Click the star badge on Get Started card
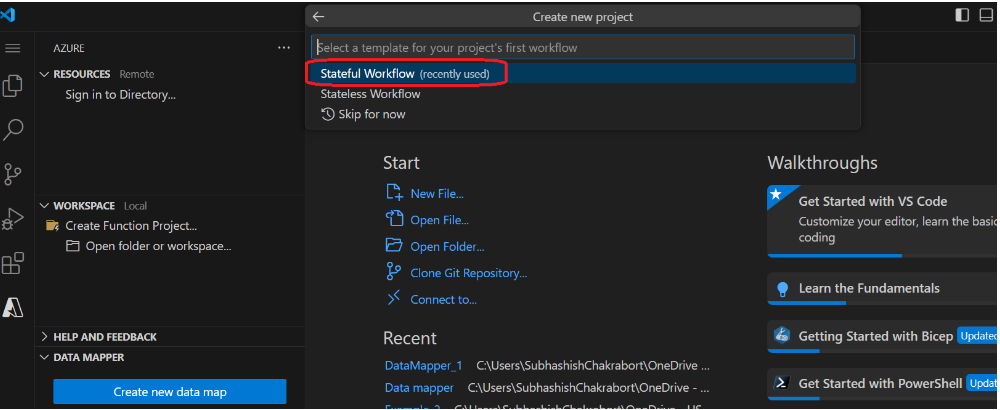This screenshot has height=410, width=1000. coord(776,193)
